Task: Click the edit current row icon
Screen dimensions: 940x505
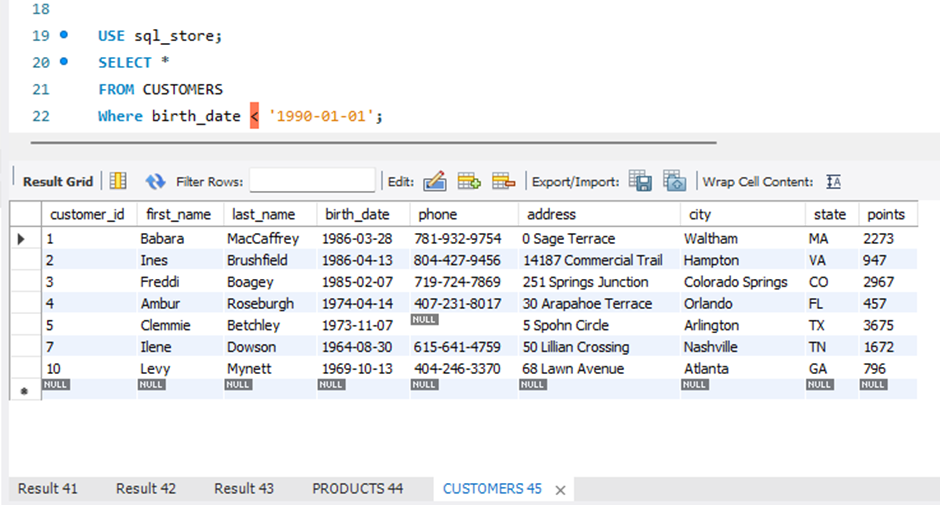Action: [x=435, y=181]
